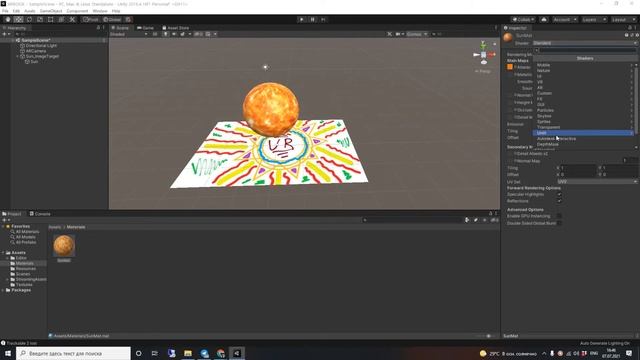Viewport: 640px width, 360px height.
Task: Uncheck Reflections checkbox
Action: click(559, 201)
